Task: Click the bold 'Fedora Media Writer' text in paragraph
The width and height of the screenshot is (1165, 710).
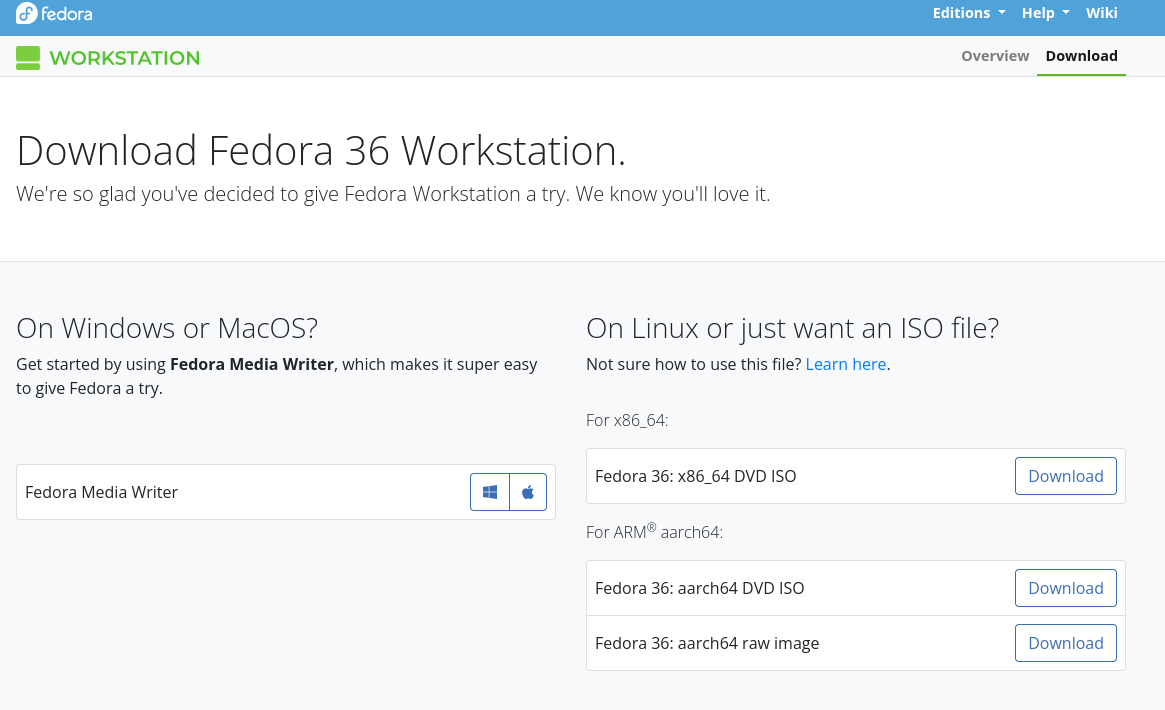Action: coord(252,364)
